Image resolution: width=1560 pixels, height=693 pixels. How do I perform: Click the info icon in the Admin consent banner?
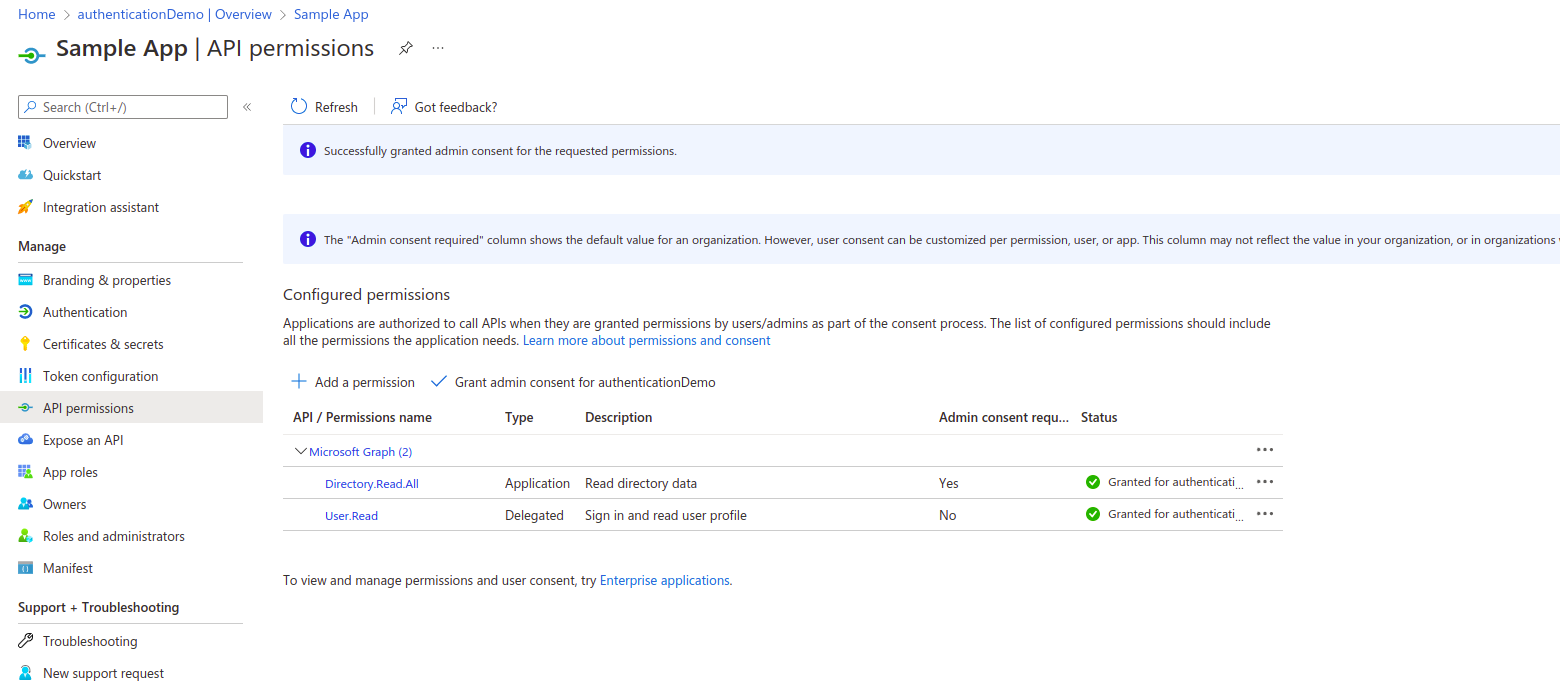point(308,240)
